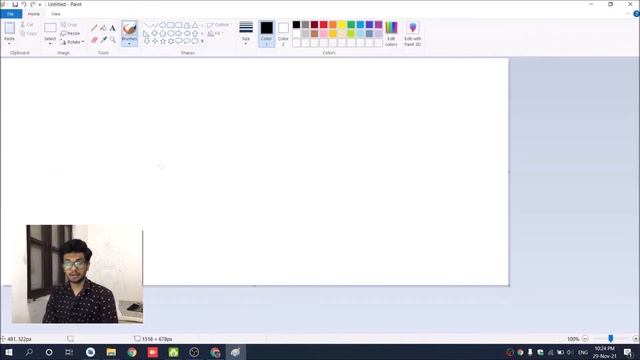Open the File menu
Screen dimensions: 640x360
11,14
